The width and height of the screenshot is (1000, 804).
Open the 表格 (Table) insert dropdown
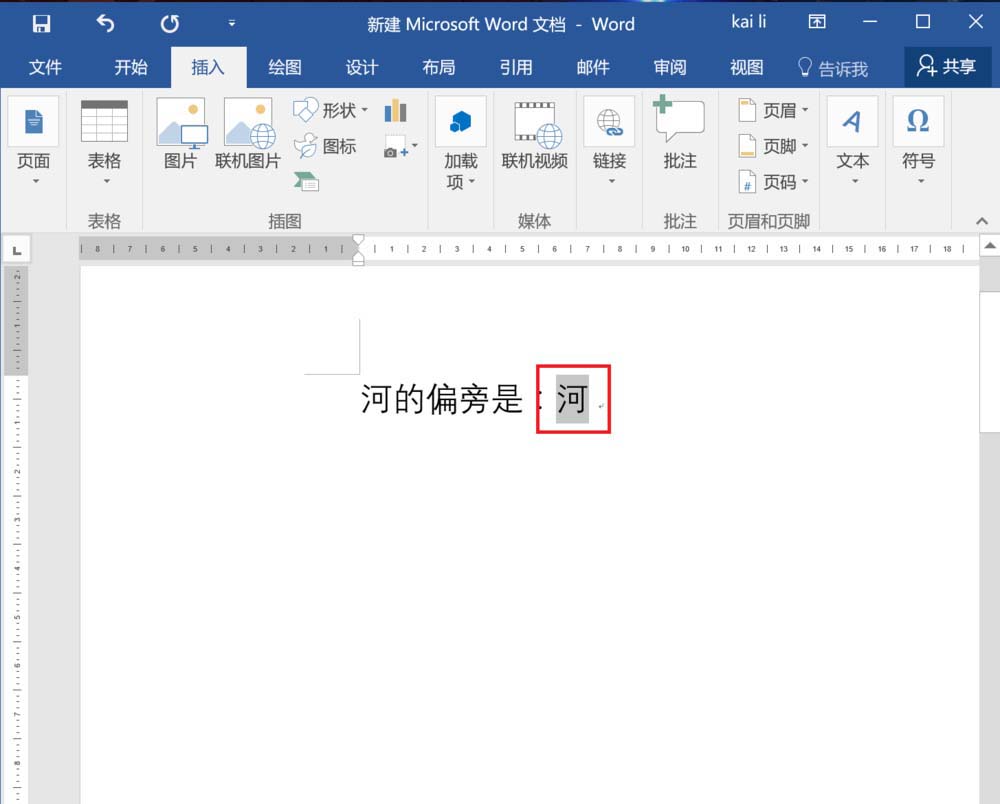click(x=104, y=142)
